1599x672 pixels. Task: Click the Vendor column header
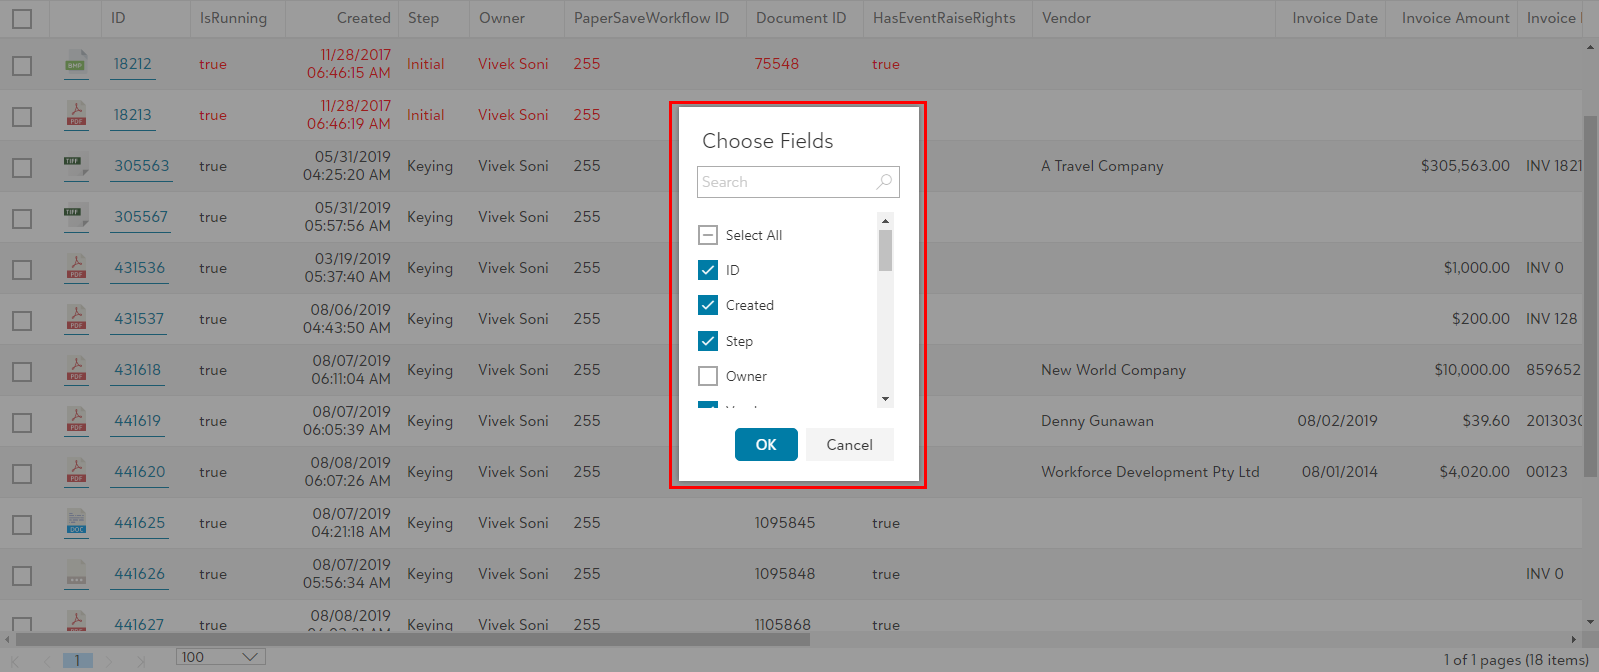click(x=1066, y=18)
